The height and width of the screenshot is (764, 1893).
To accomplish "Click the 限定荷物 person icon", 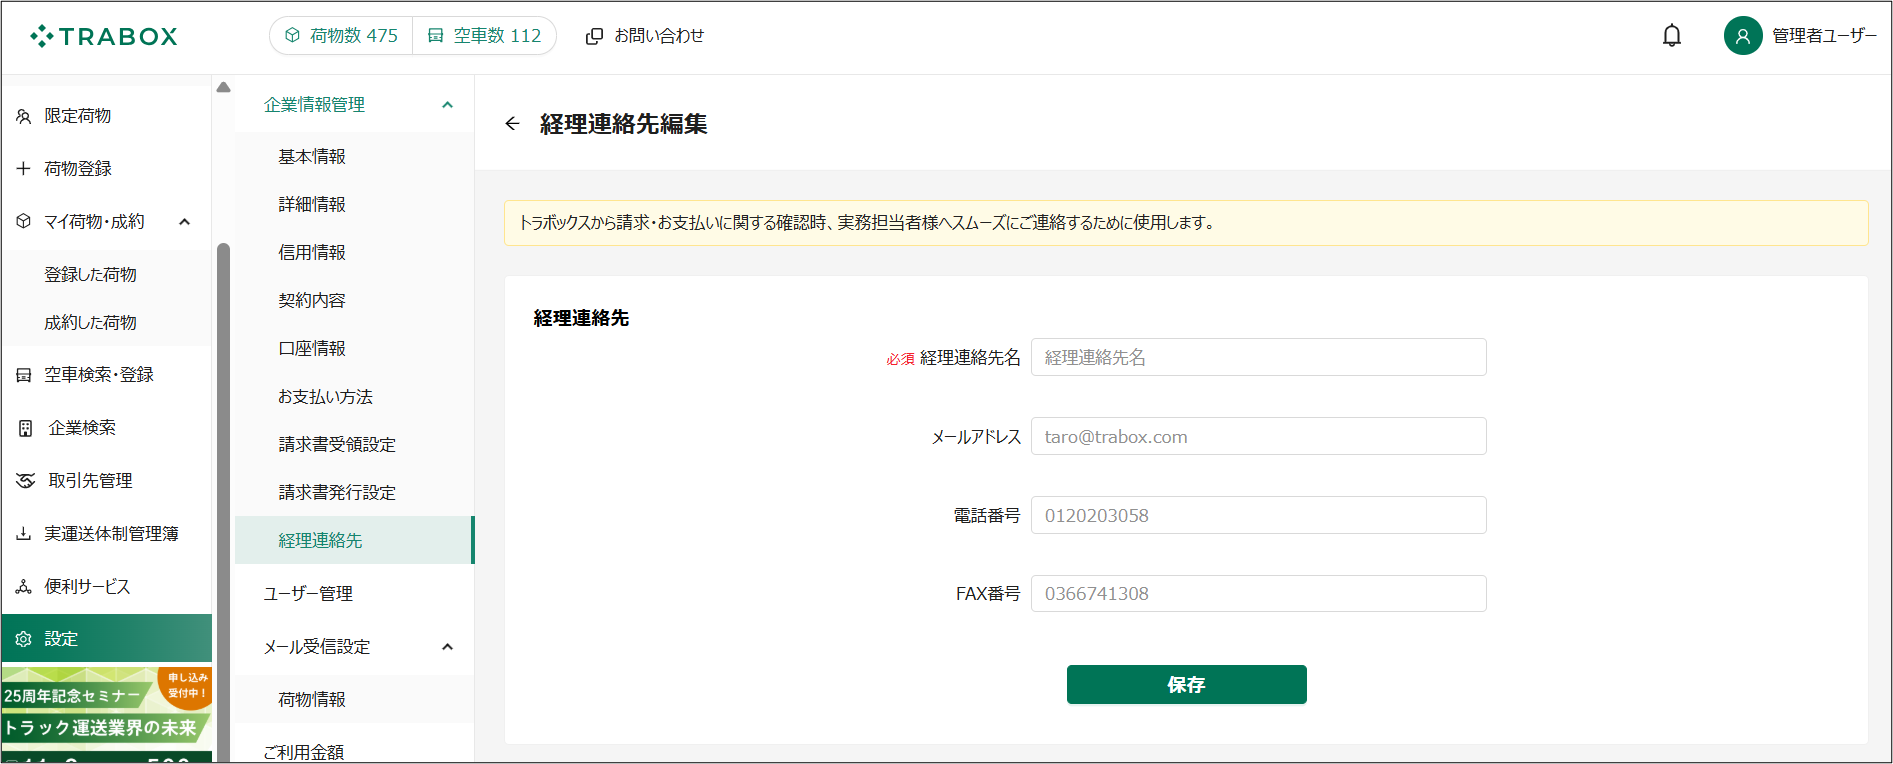I will pyautogui.click(x=24, y=116).
